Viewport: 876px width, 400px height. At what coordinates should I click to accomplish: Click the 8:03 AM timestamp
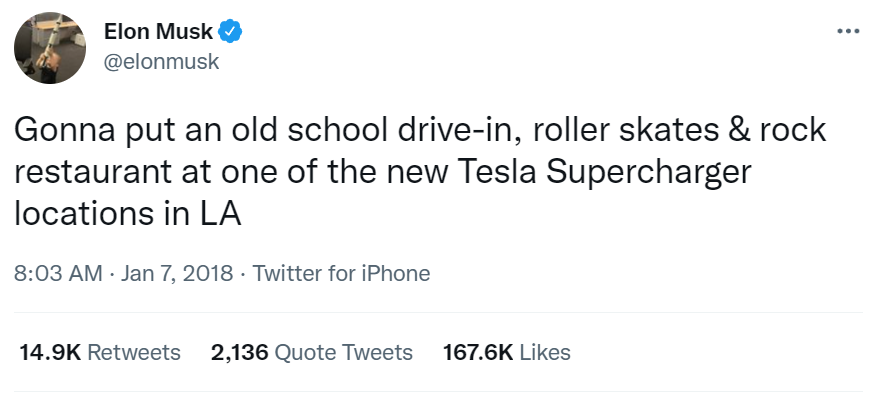coord(56,273)
